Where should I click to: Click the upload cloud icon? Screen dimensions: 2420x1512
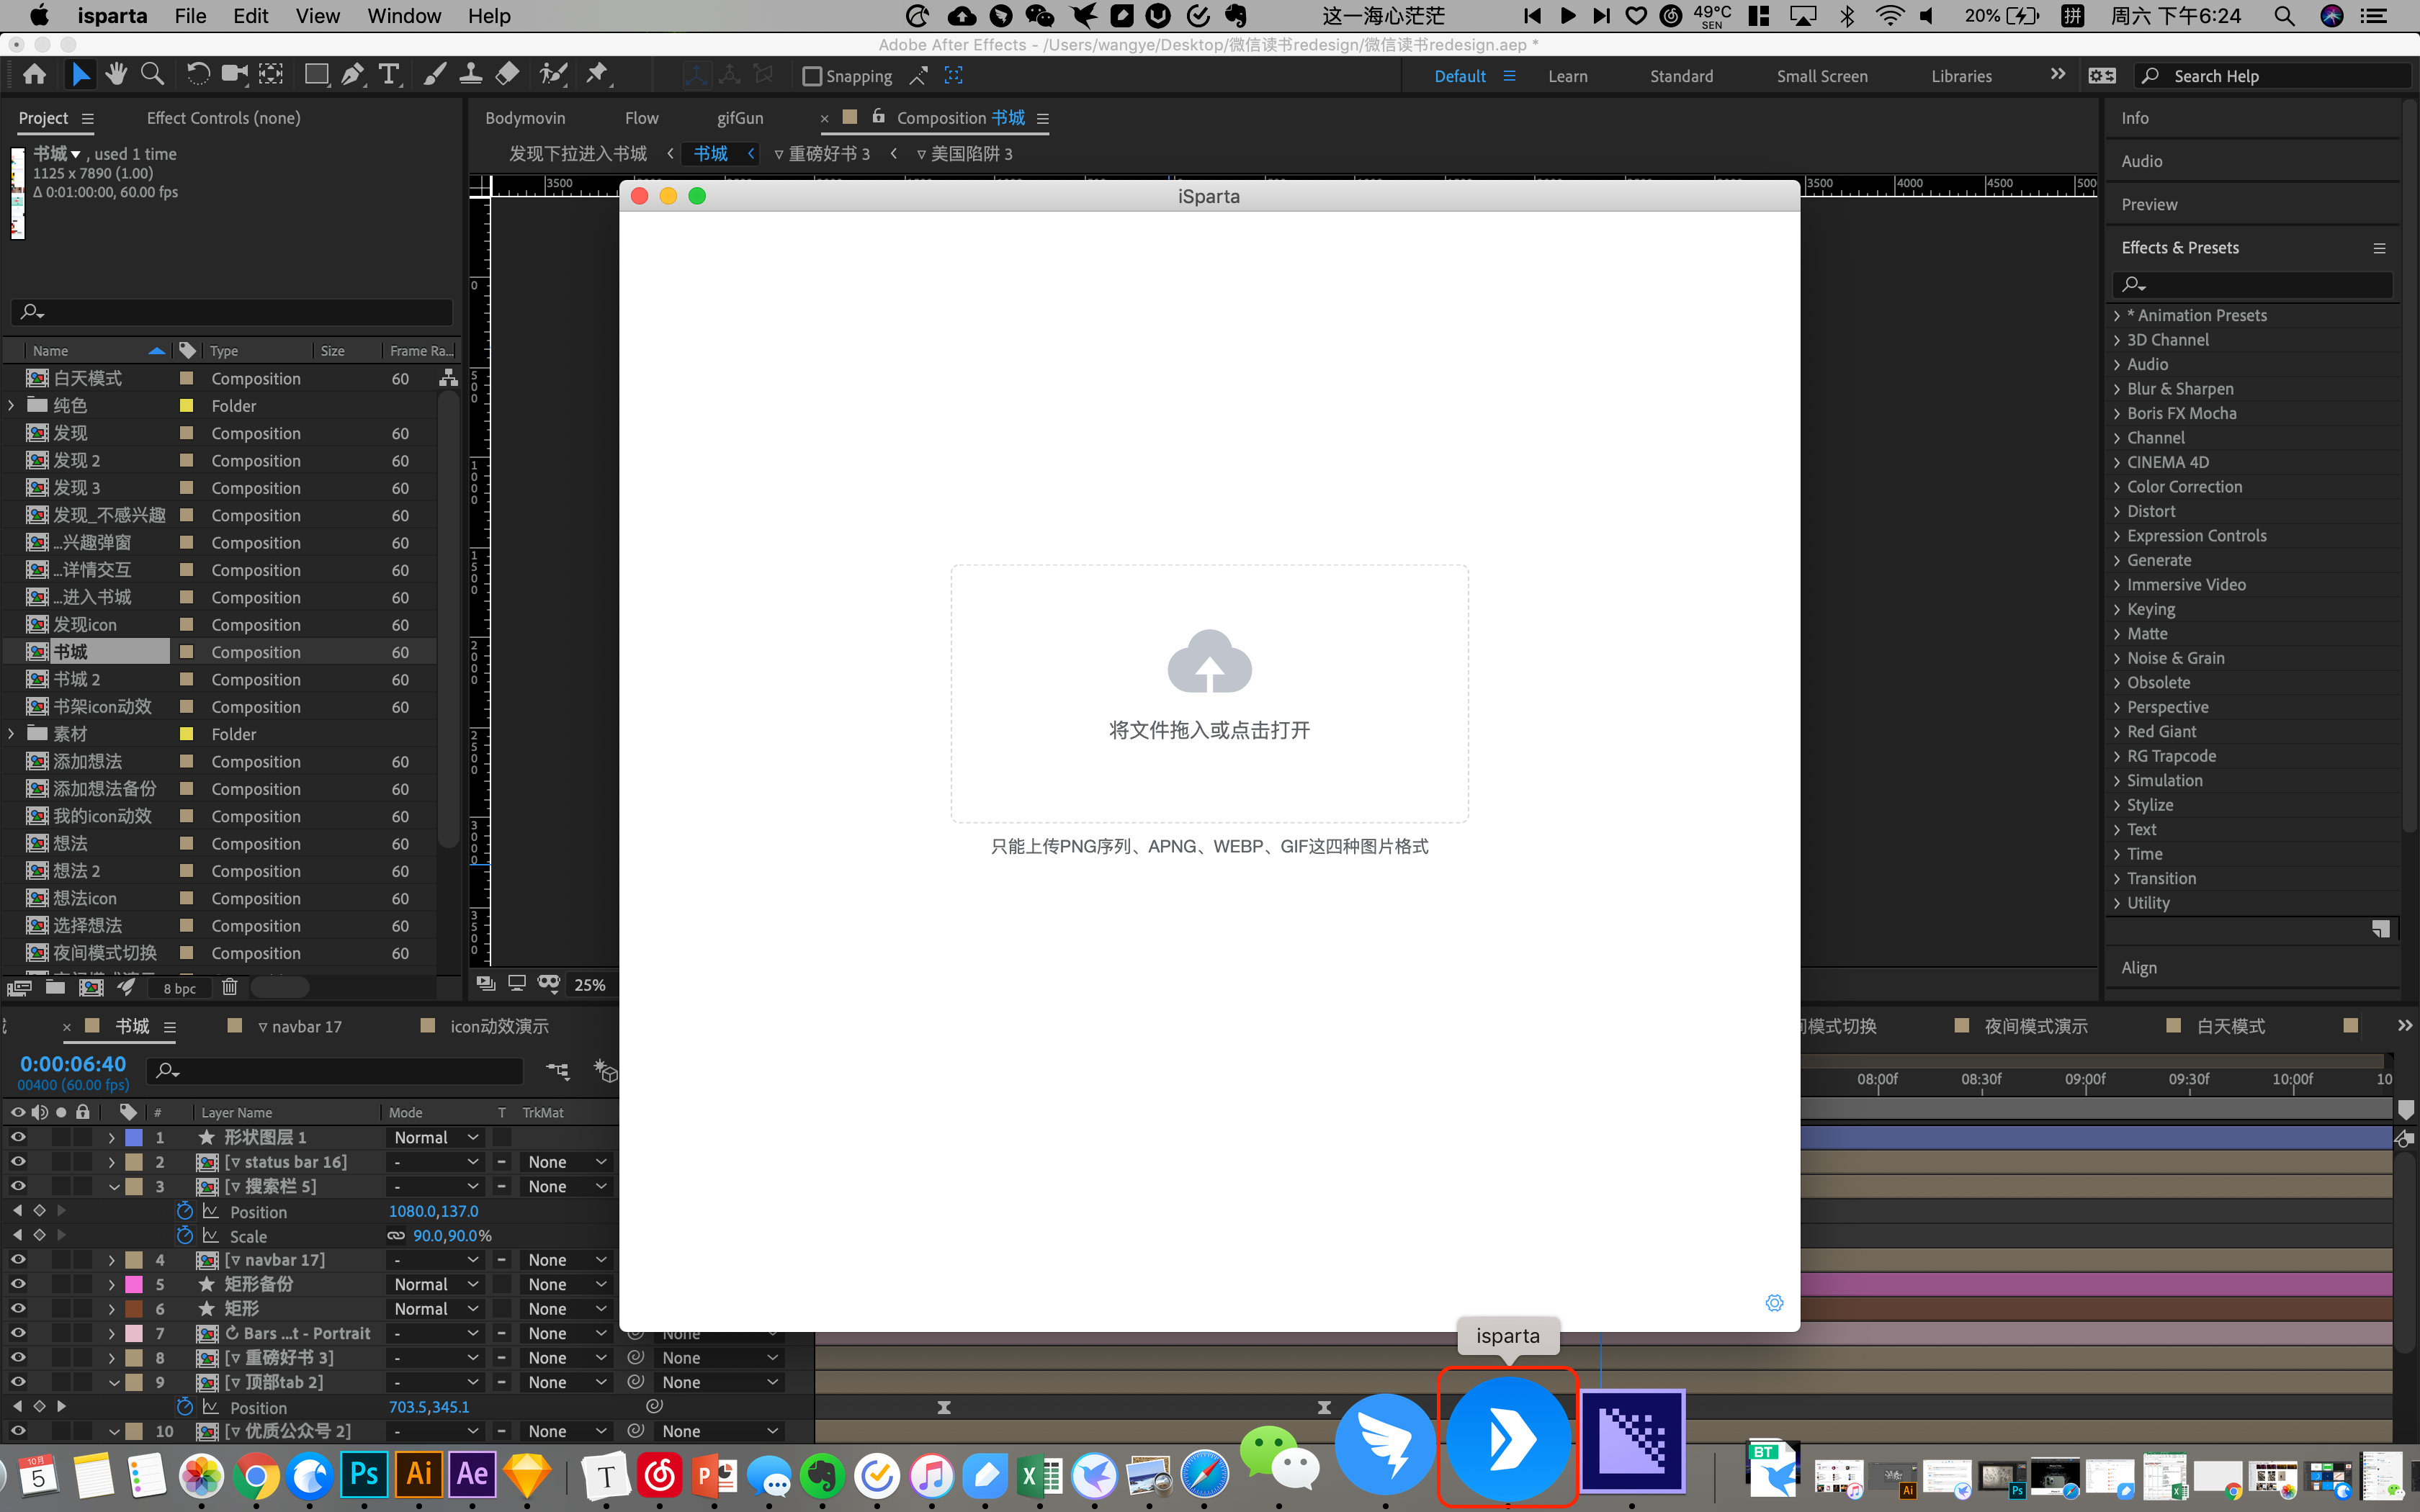pos(1209,662)
